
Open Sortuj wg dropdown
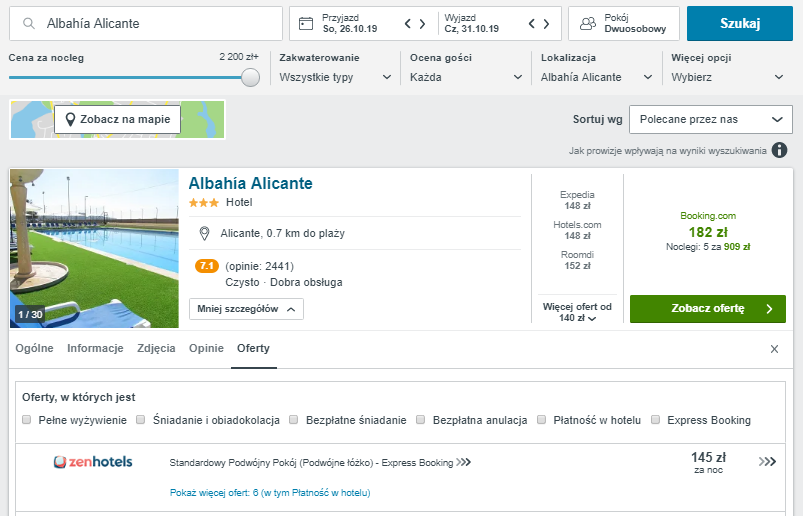[711, 120]
